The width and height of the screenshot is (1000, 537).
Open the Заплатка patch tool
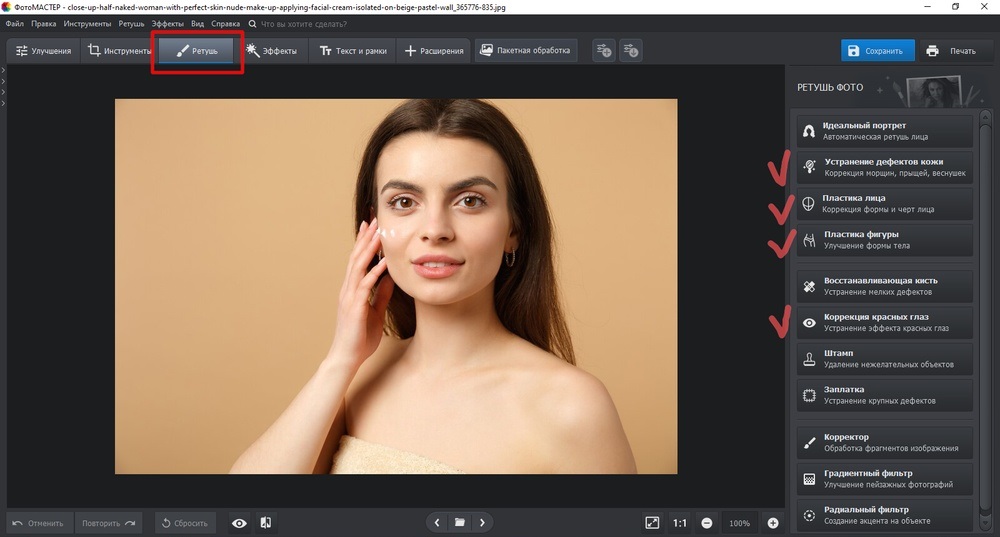coord(884,395)
